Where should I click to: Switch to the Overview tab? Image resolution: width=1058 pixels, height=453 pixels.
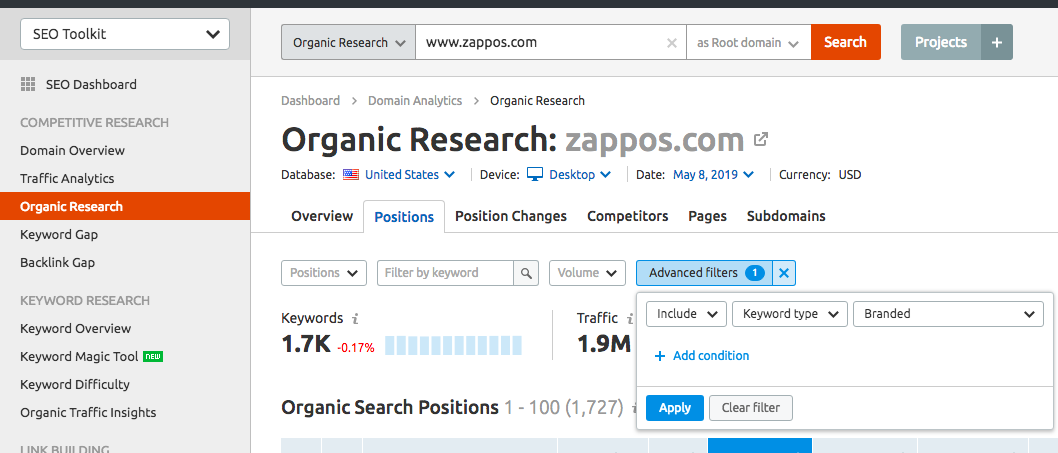click(x=322, y=216)
